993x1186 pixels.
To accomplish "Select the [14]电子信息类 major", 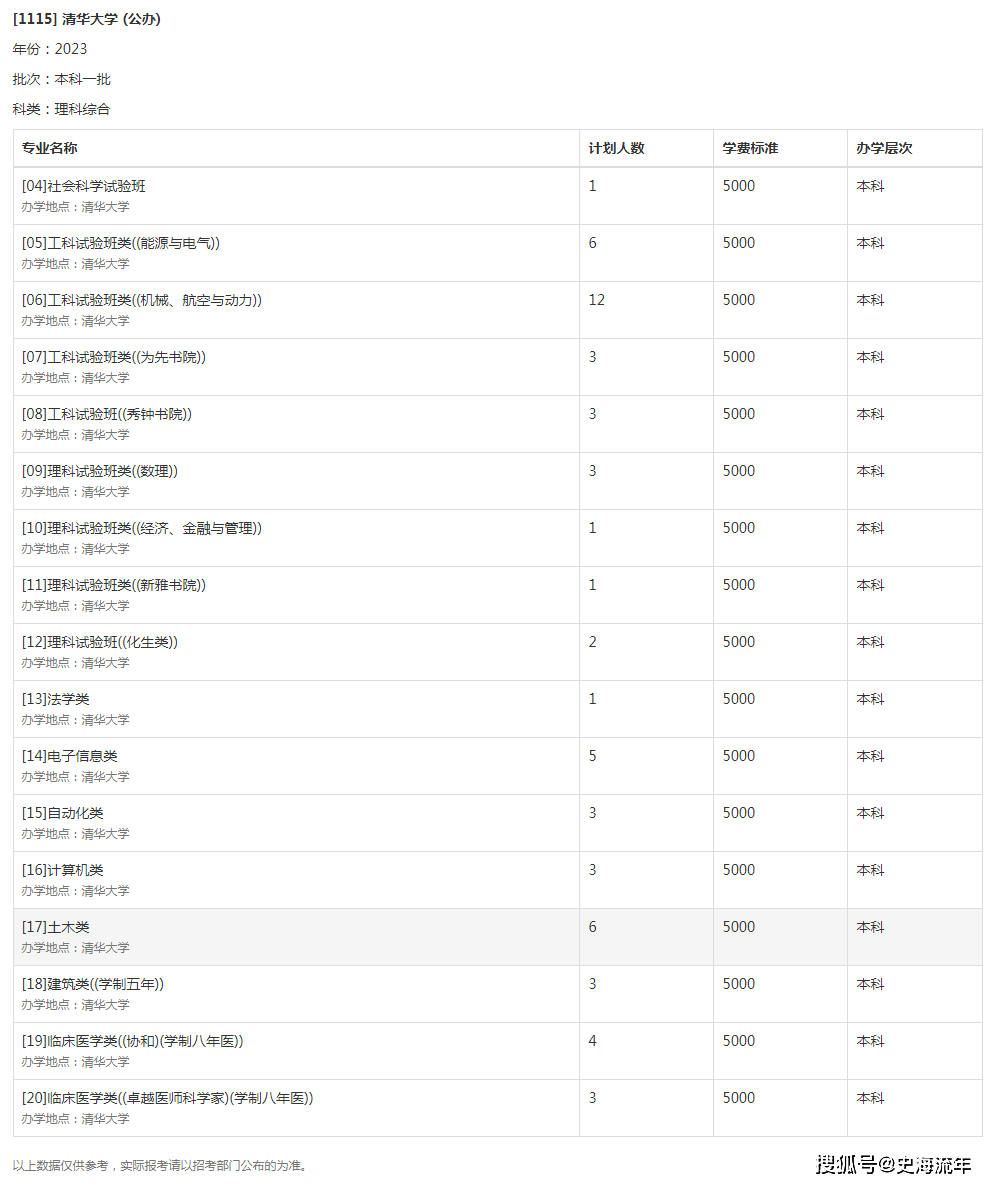I will pyautogui.click(x=70, y=756).
